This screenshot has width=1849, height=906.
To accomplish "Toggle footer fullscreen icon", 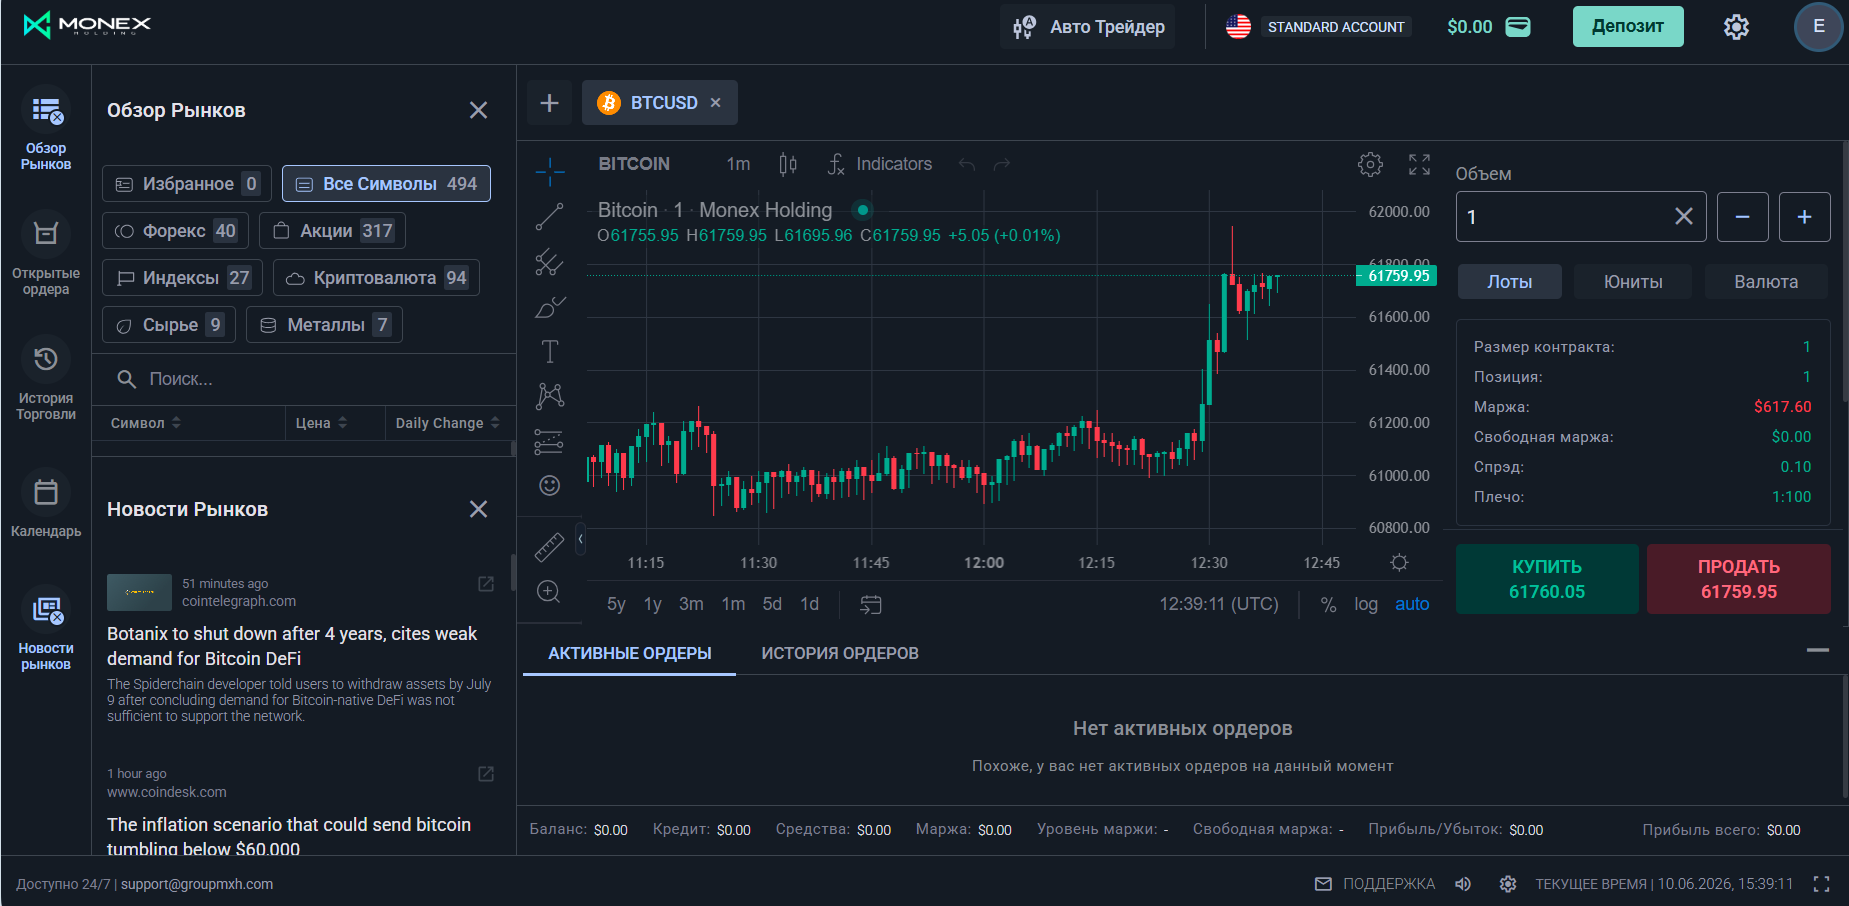I will [x=1821, y=884].
